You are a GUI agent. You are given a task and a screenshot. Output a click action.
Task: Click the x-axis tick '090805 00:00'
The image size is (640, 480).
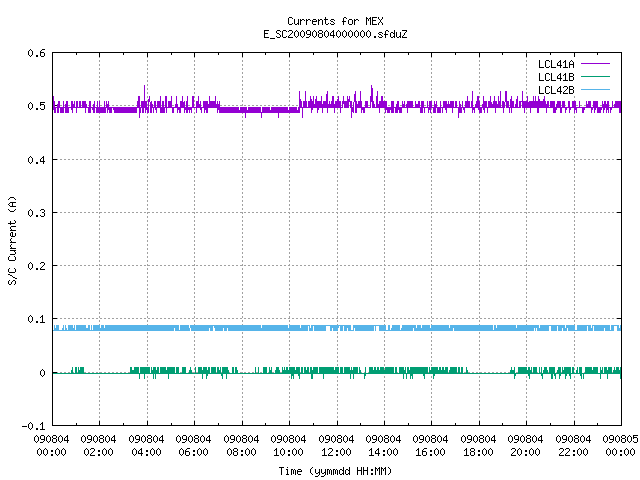coord(620,446)
